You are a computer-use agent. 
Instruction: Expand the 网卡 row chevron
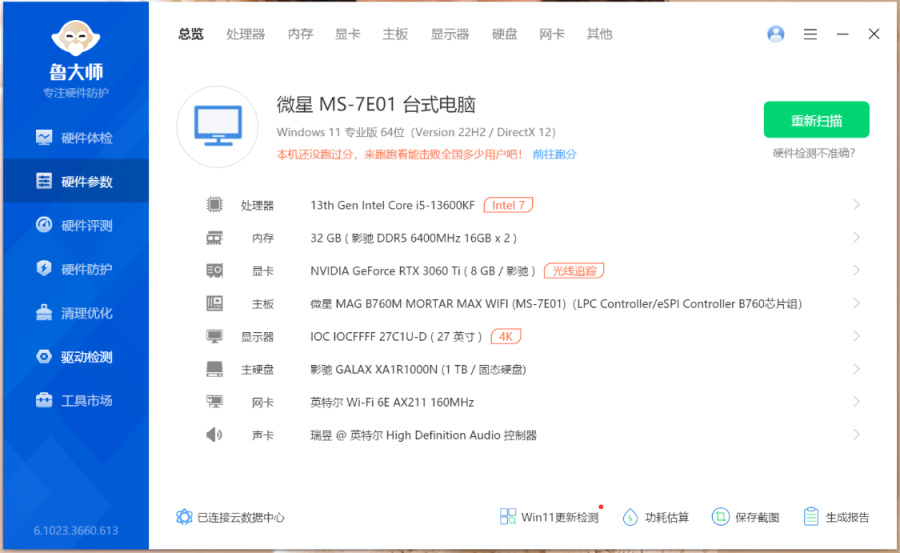(856, 401)
